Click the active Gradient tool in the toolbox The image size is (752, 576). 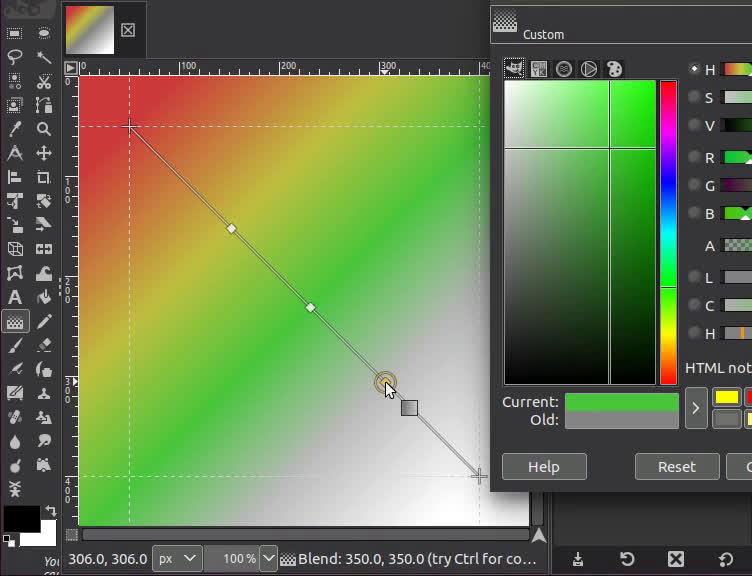pyautogui.click(x=15, y=321)
